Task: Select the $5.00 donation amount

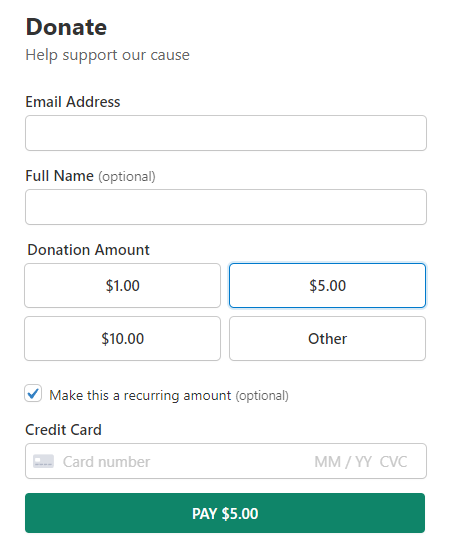Action: [x=327, y=286]
